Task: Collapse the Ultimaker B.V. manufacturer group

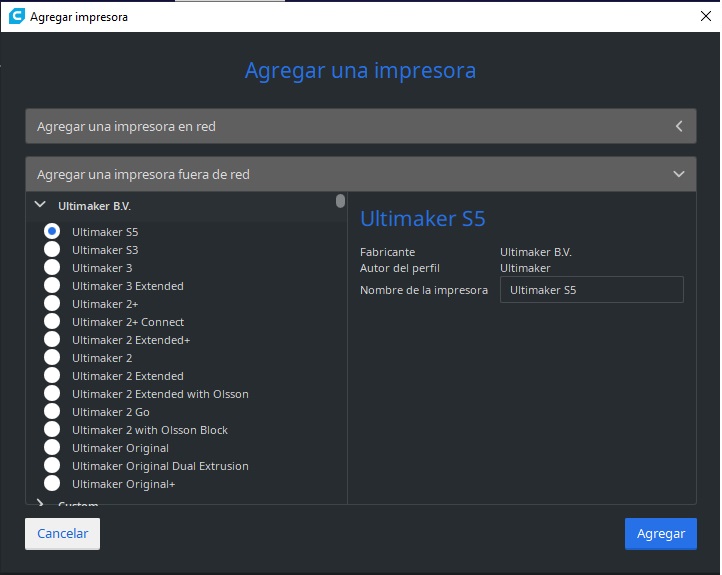Action: pyautogui.click(x=40, y=205)
